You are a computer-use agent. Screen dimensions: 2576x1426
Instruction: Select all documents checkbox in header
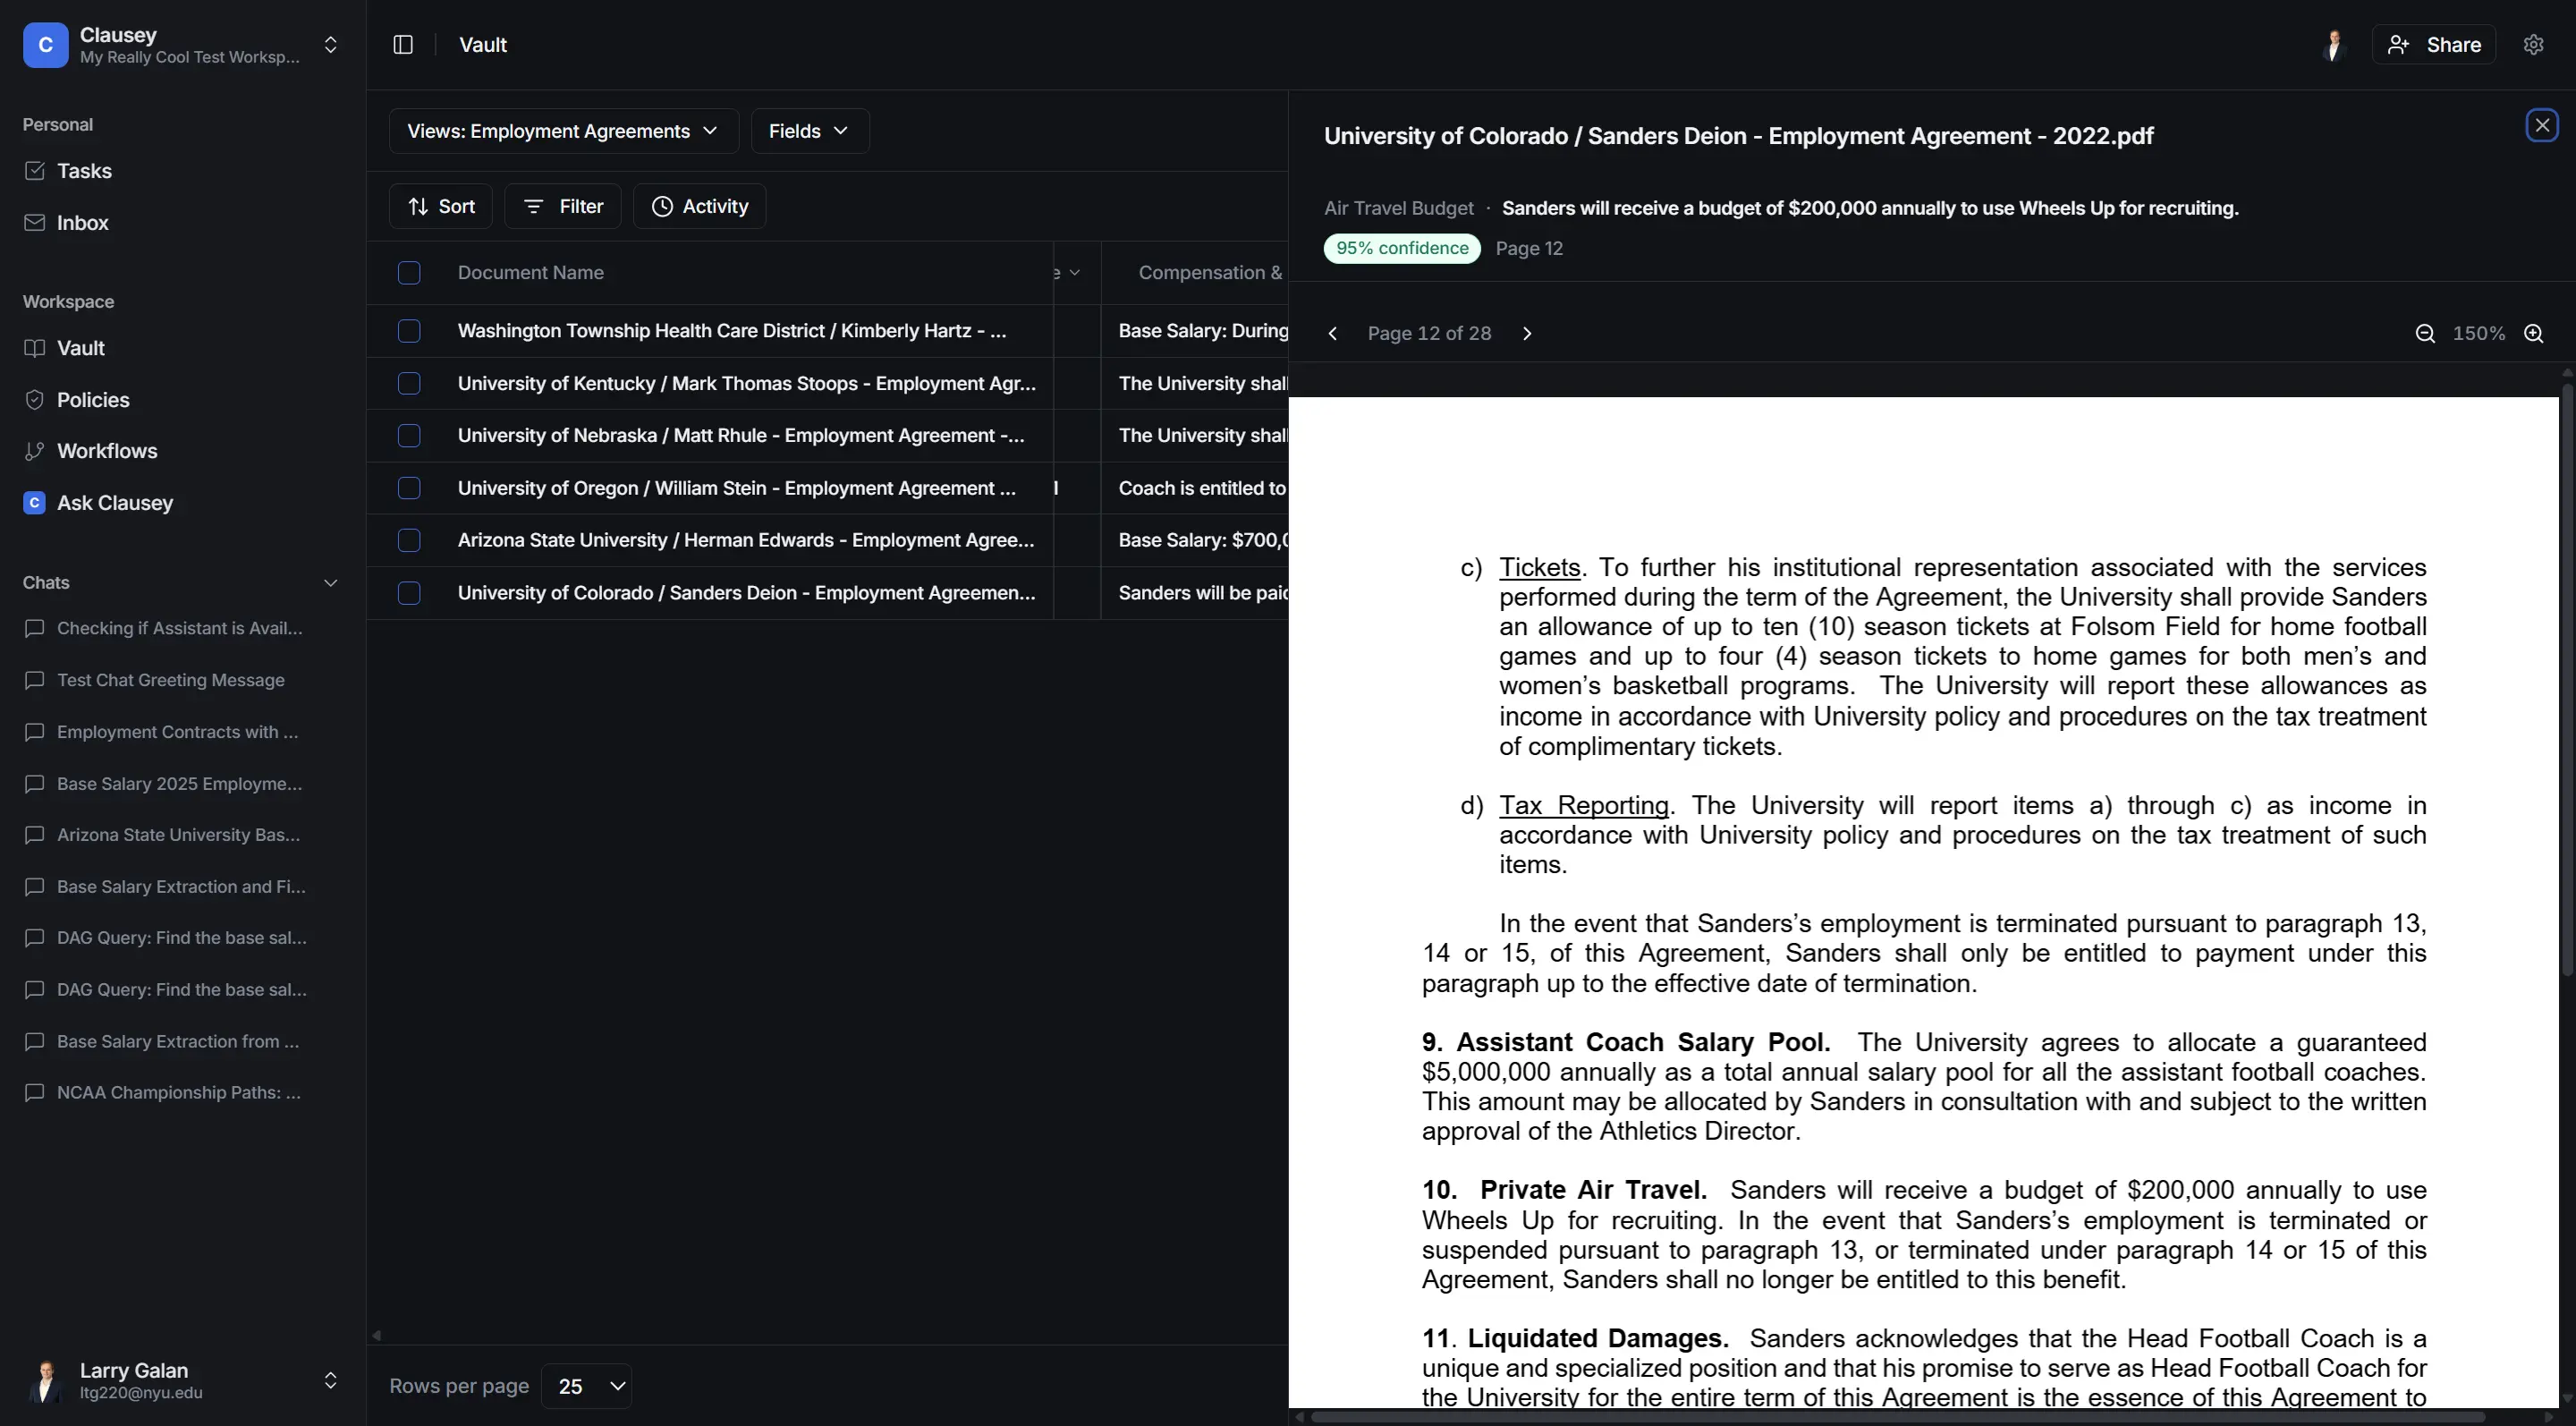click(x=409, y=273)
